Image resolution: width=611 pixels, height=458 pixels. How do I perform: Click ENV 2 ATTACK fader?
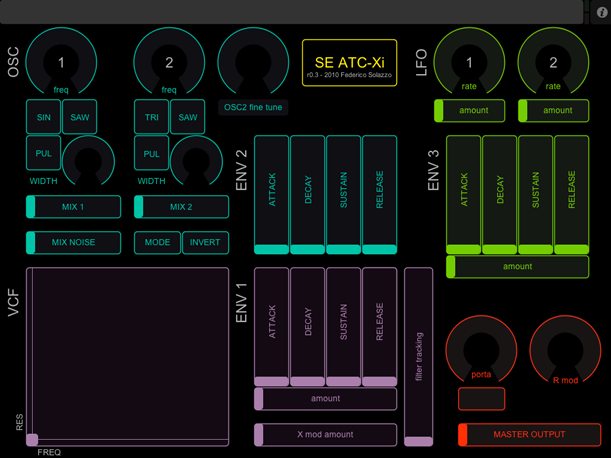(272, 195)
